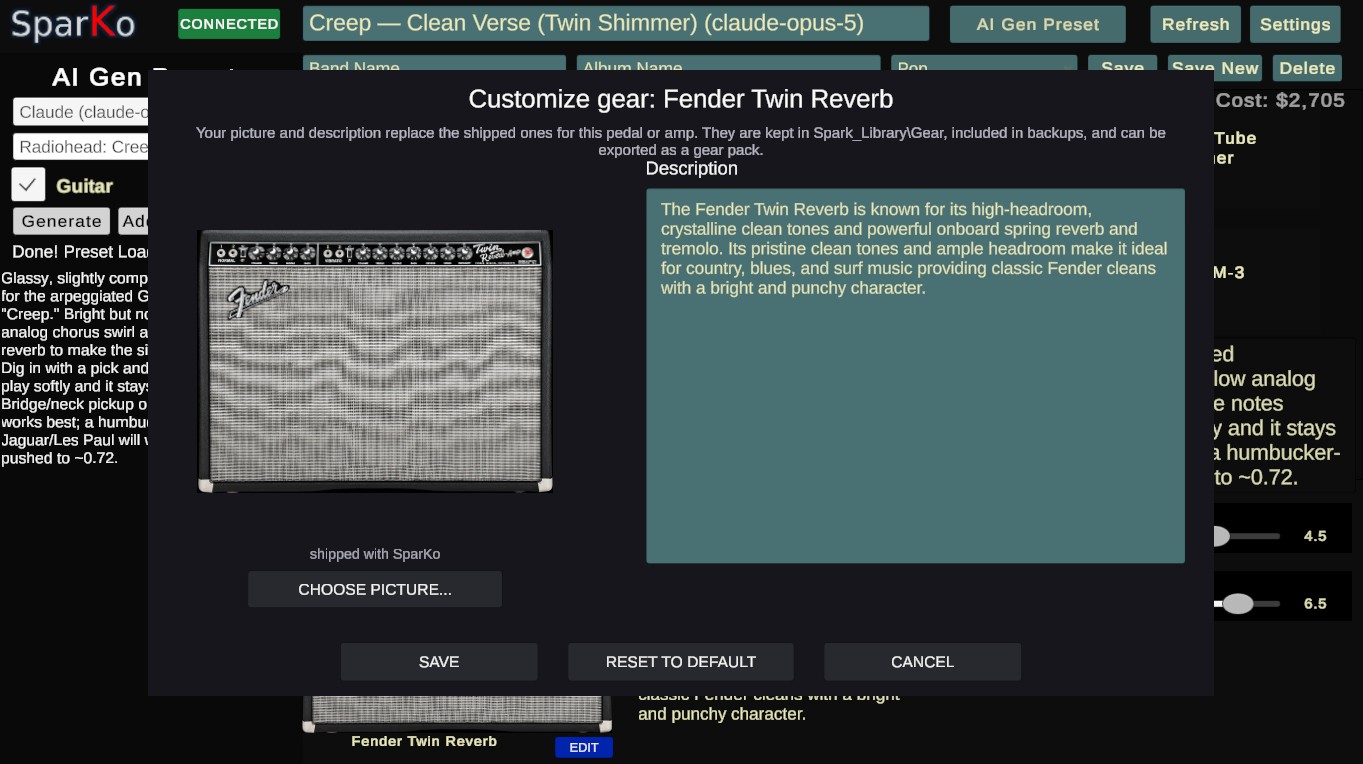Viewport: 1363px width, 764px height.
Task: Click the Cost: $2,705 text
Action: (1280, 100)
